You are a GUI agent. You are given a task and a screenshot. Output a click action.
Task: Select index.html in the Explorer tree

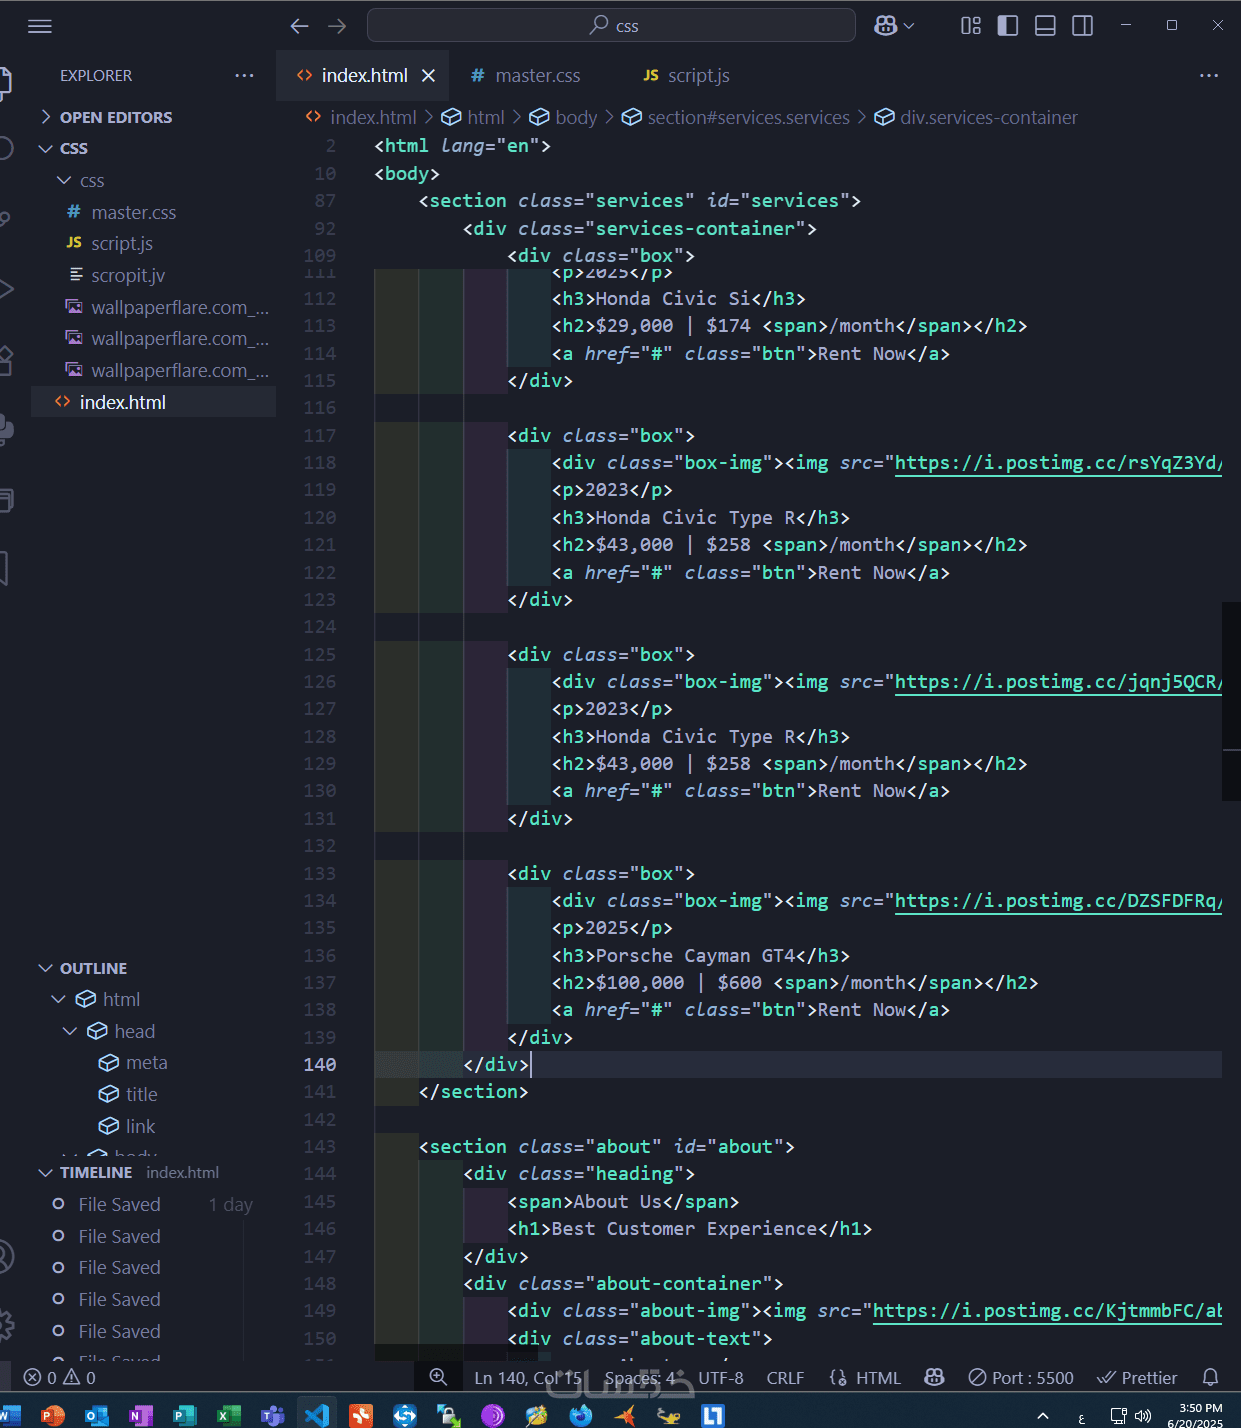tap(155, 402)
